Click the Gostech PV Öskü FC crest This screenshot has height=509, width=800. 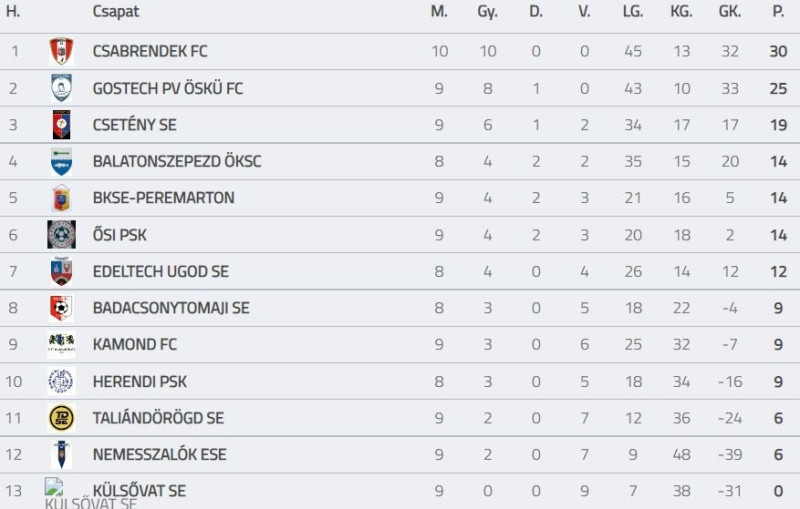pos(61,88)
